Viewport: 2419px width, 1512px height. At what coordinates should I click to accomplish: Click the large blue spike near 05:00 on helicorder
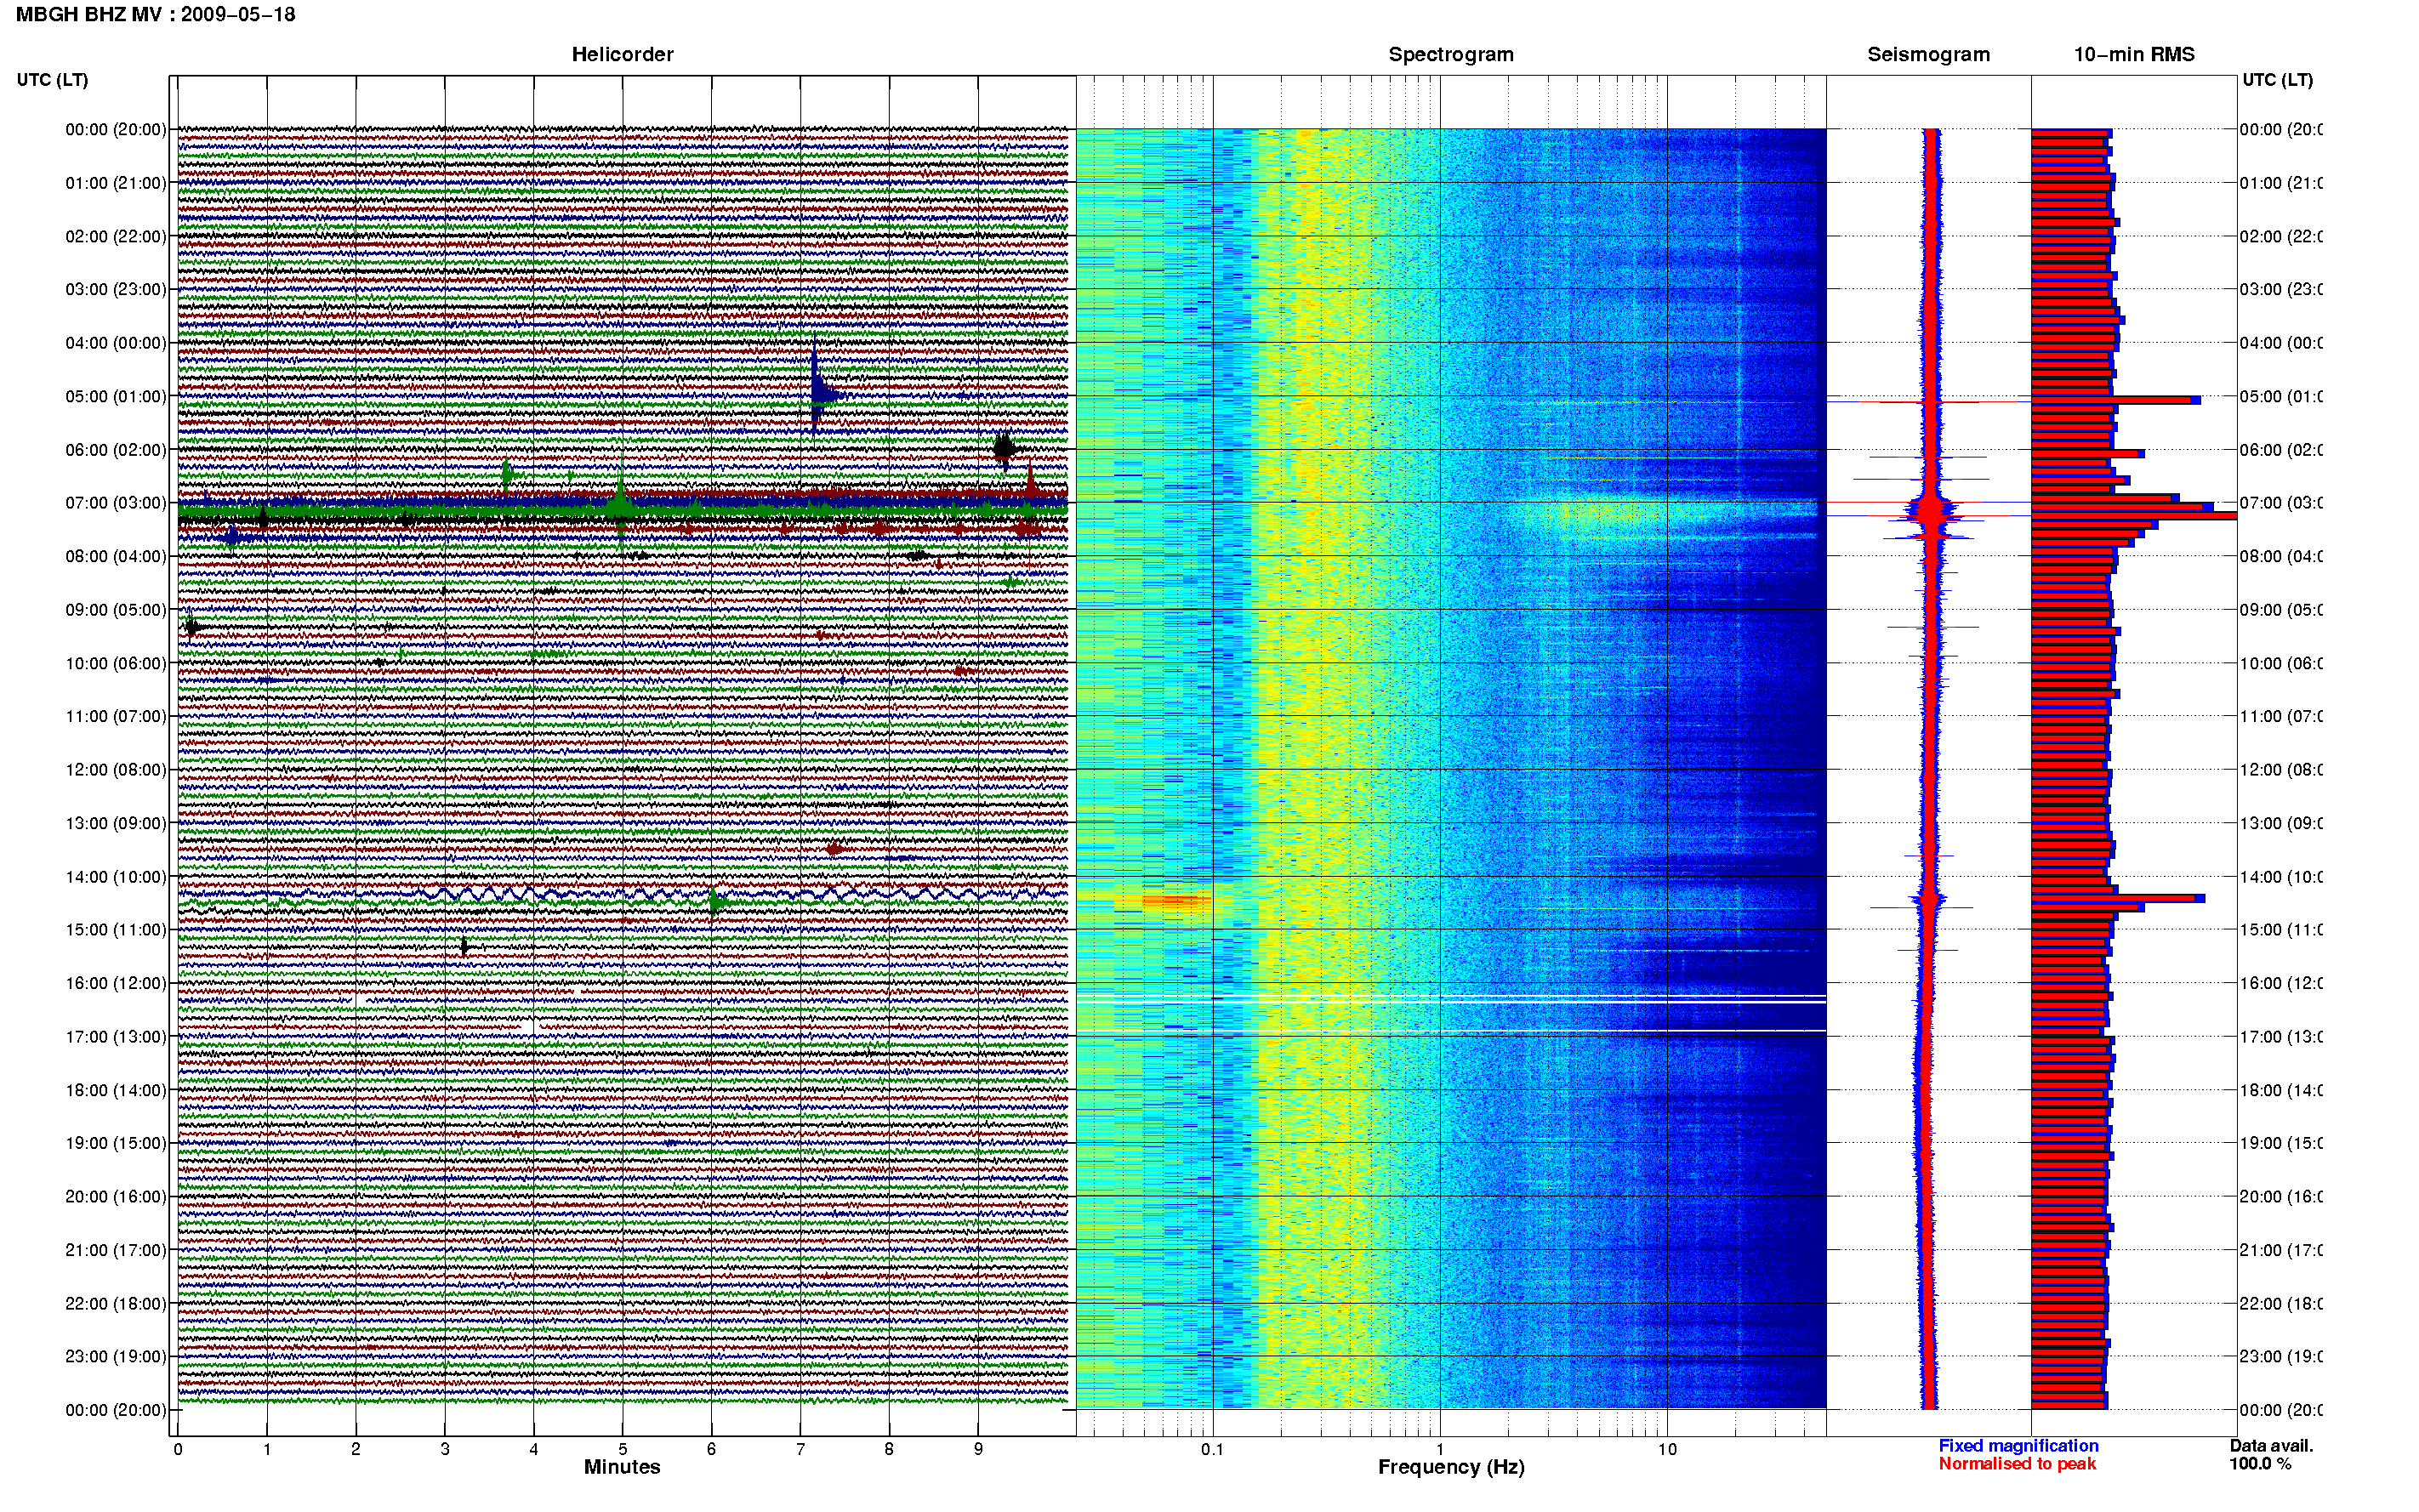click(818, 388)
